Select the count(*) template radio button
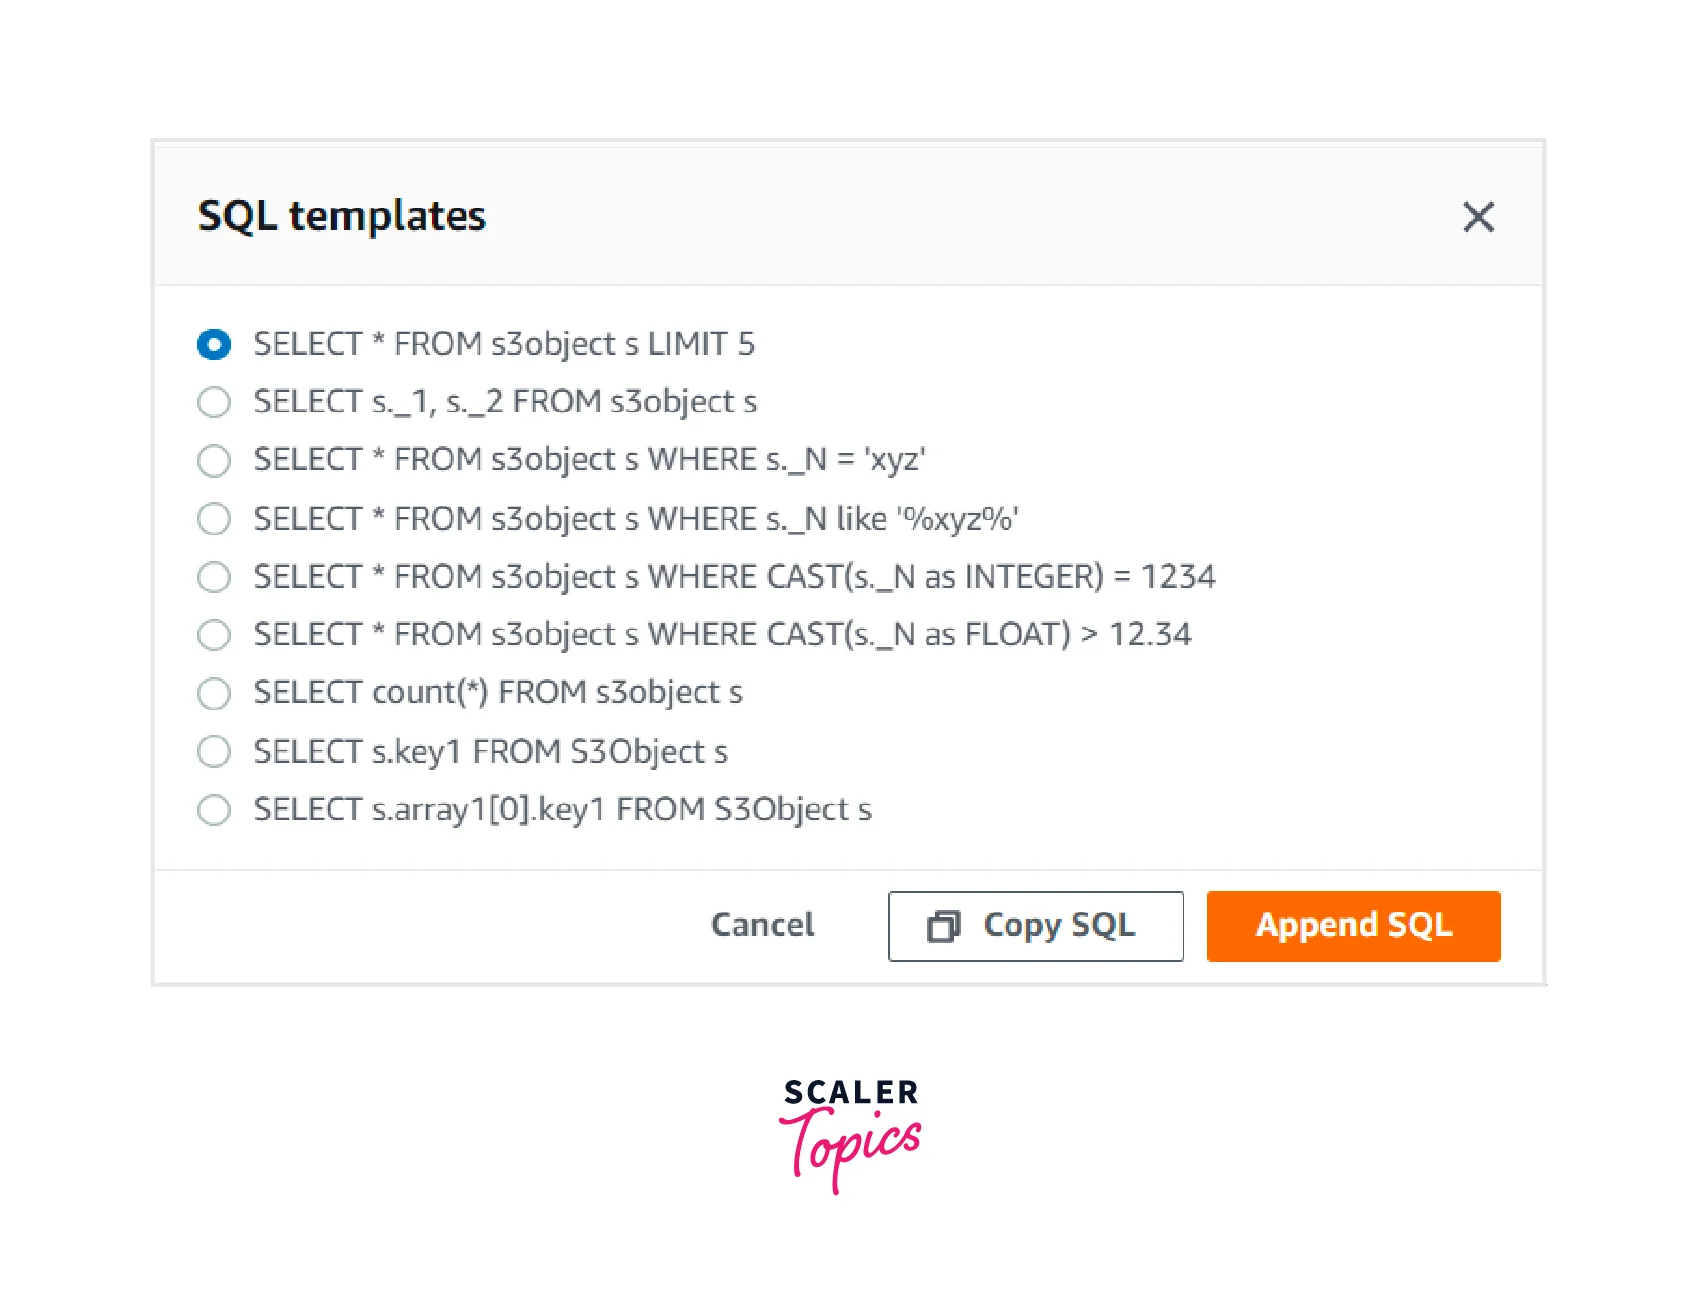The width and height of the screenshot is (1700, 1291). [x=214, y=692]
